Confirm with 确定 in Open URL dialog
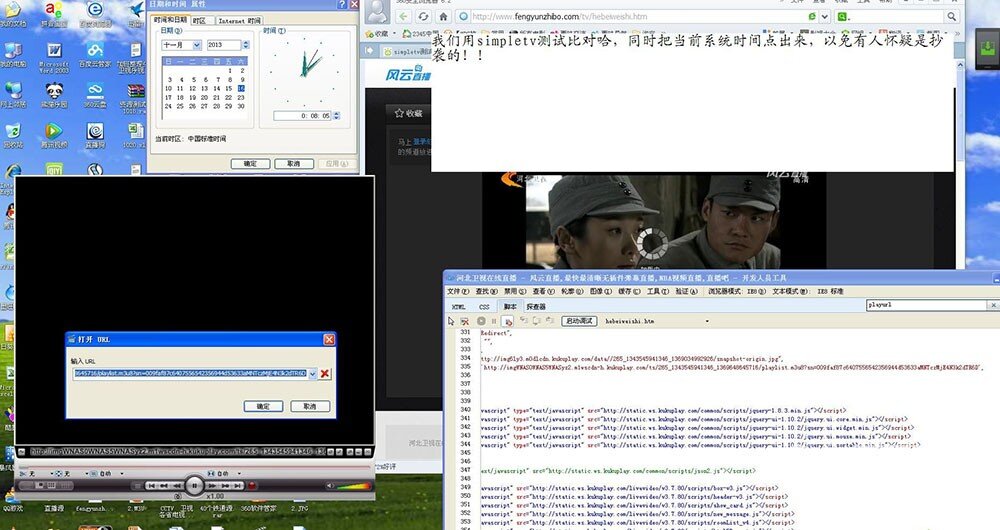Viewport: 1000px width, 530px height. coord(263,406)
